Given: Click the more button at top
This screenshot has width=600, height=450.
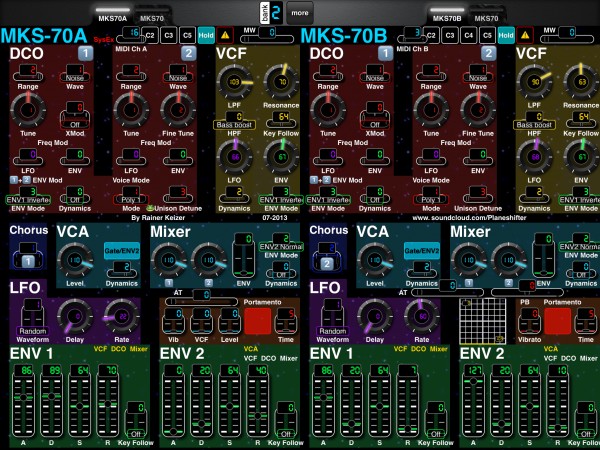Looking at the screenshot, I should (x=300, y=13).
